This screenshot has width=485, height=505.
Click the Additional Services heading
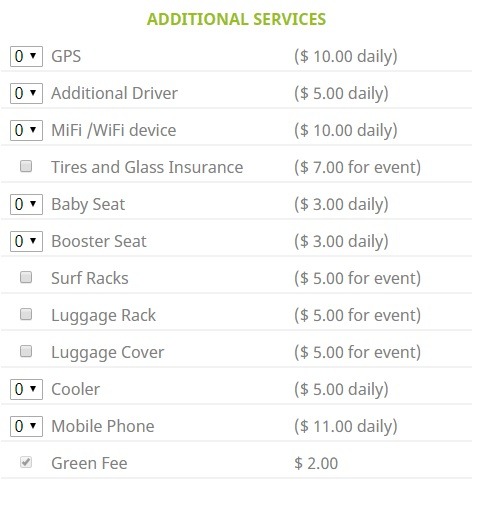(x=236, y=19)
